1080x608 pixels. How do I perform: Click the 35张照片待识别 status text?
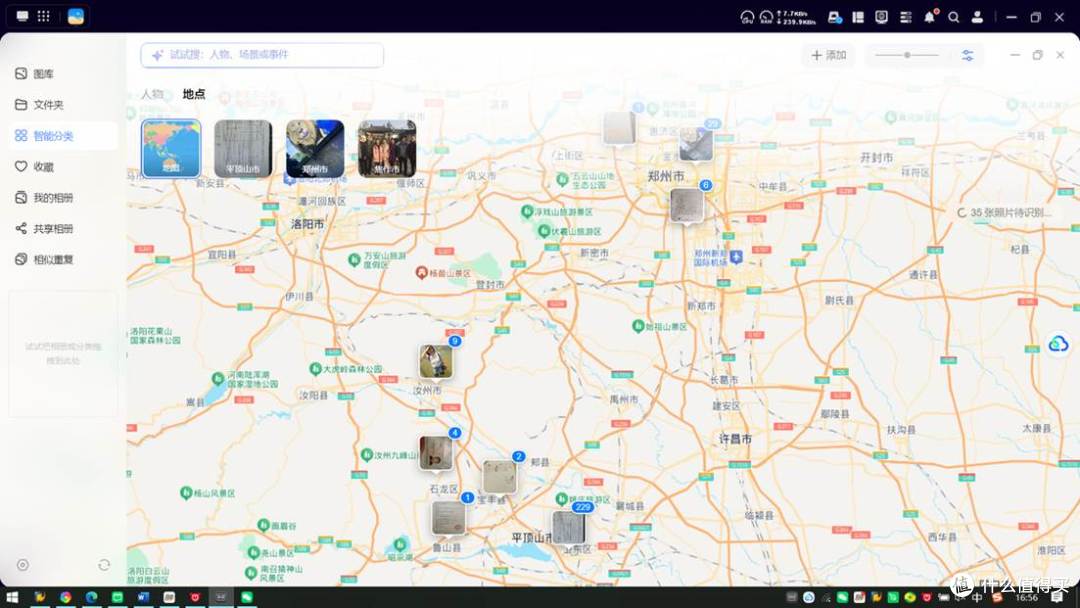1010,213
